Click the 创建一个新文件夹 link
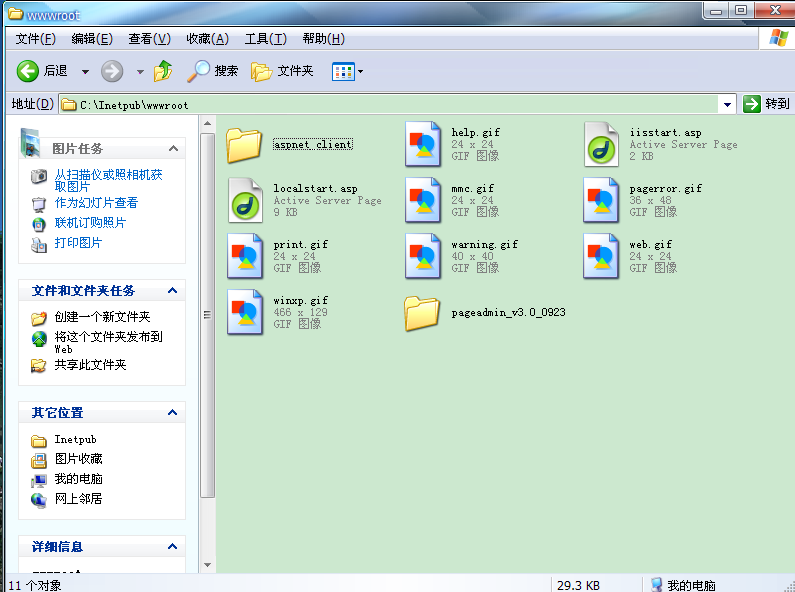The height and width of the screenshot is (592, 795). 102,317
